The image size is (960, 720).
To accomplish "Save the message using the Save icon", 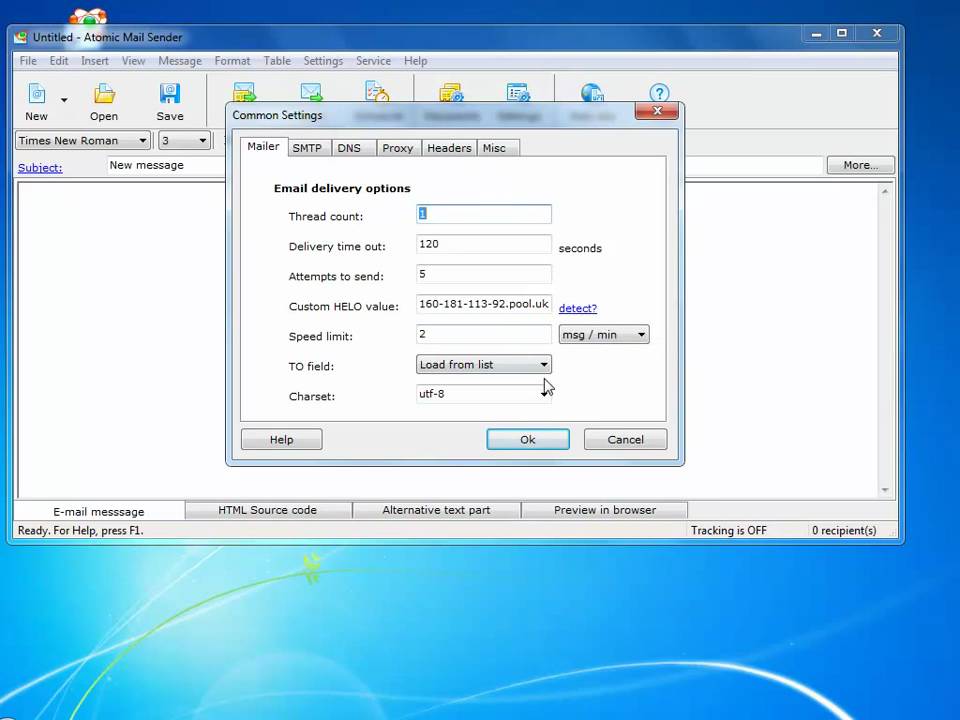I will click(170, 97).
